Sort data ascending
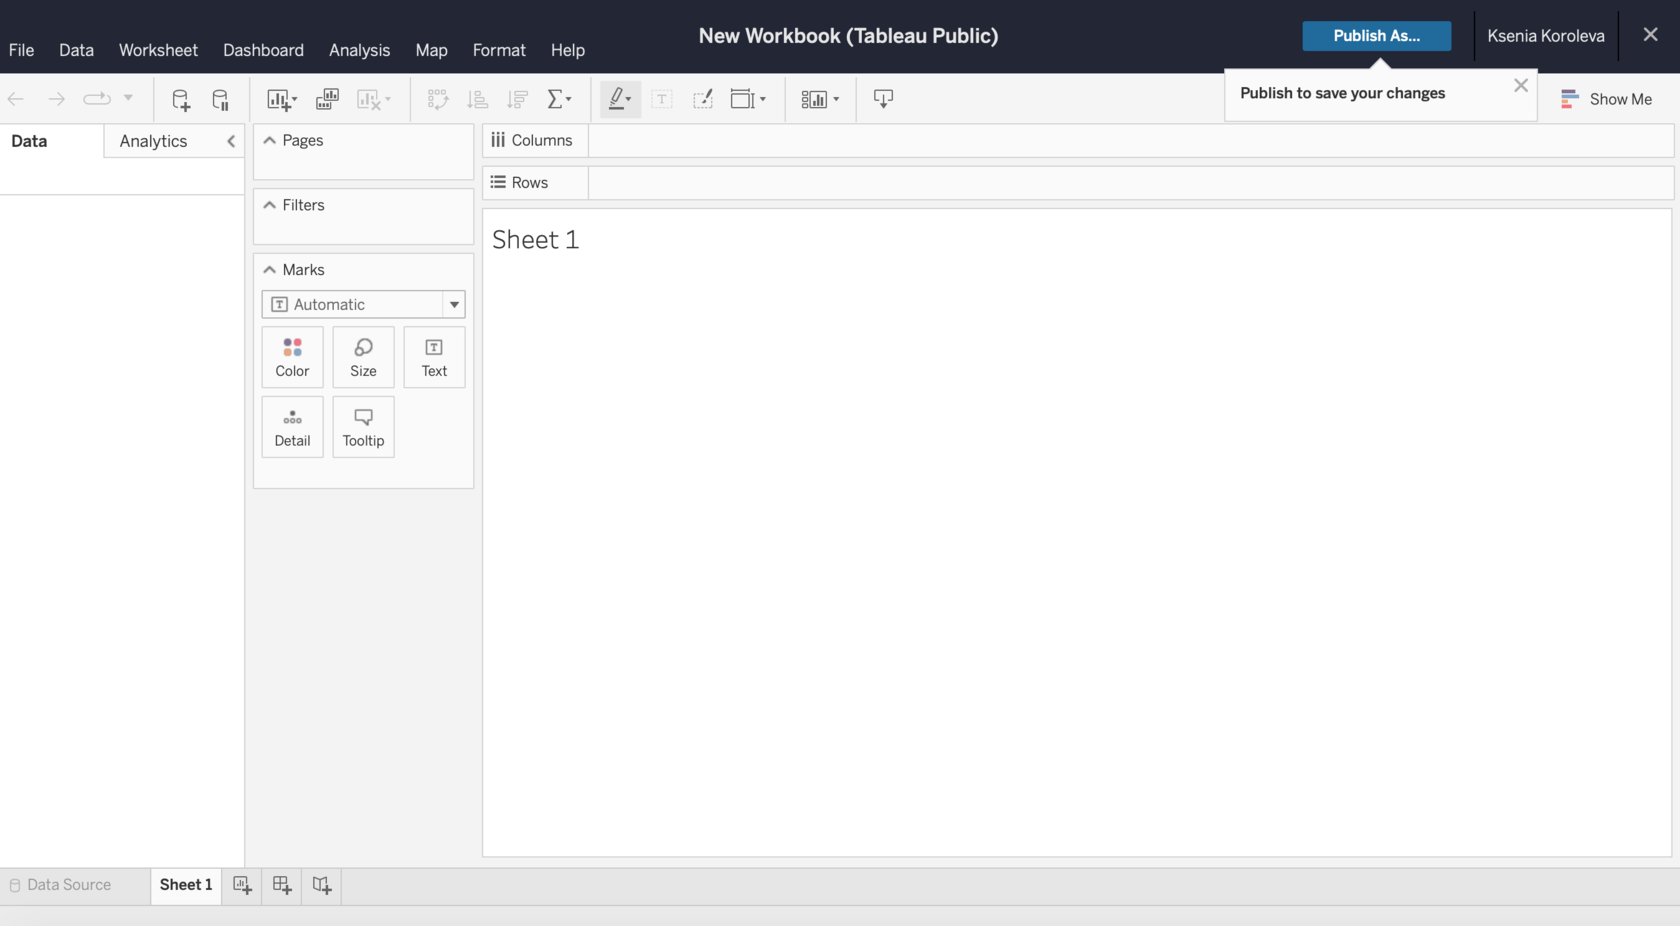1680x926 pixels. (x=477, y=99)
